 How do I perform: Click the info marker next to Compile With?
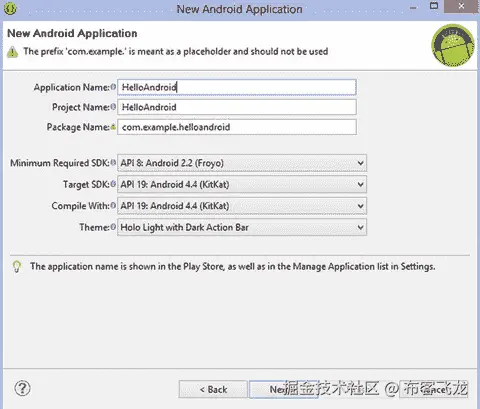(x=113, y=205)
